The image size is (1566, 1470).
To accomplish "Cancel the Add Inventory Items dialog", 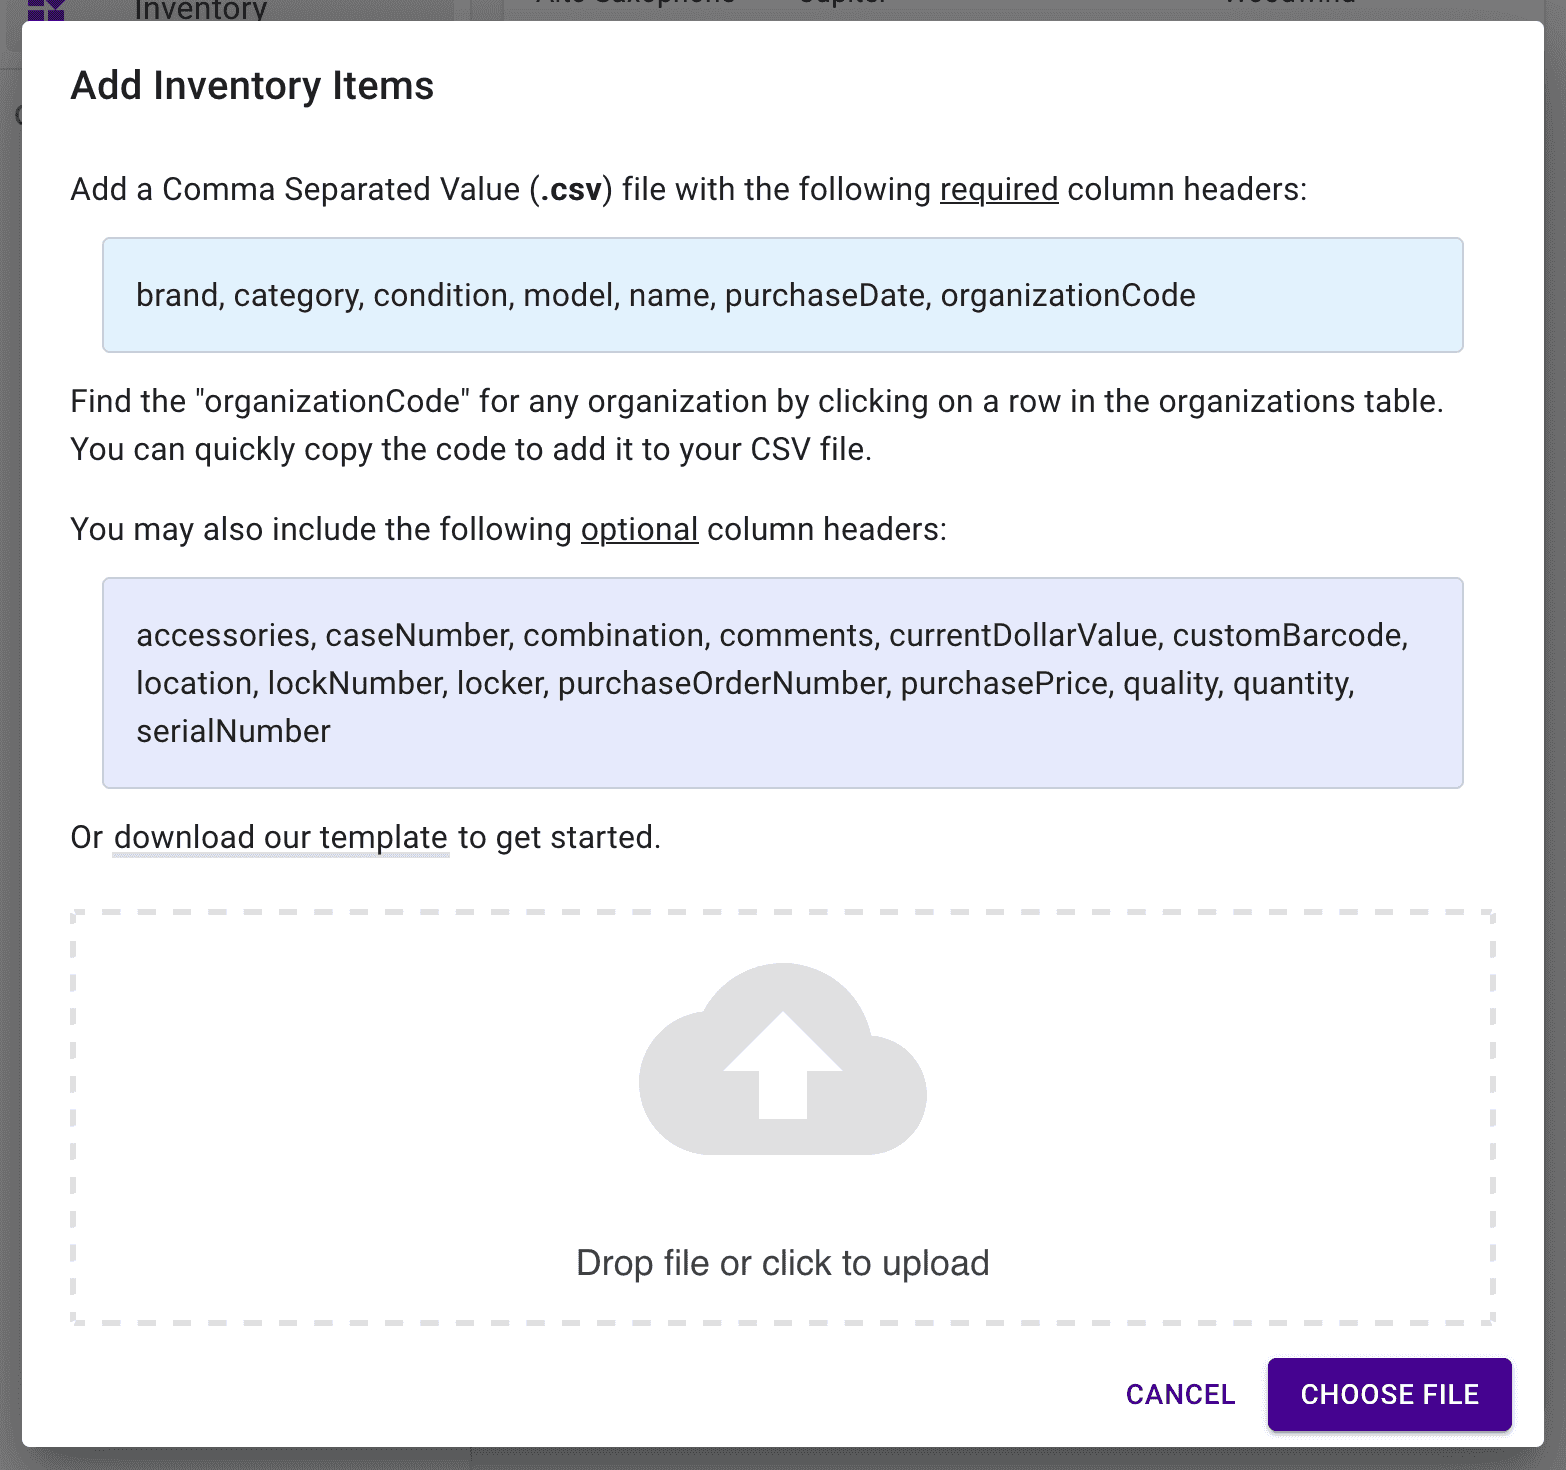I will (x=1180, y=1394).
